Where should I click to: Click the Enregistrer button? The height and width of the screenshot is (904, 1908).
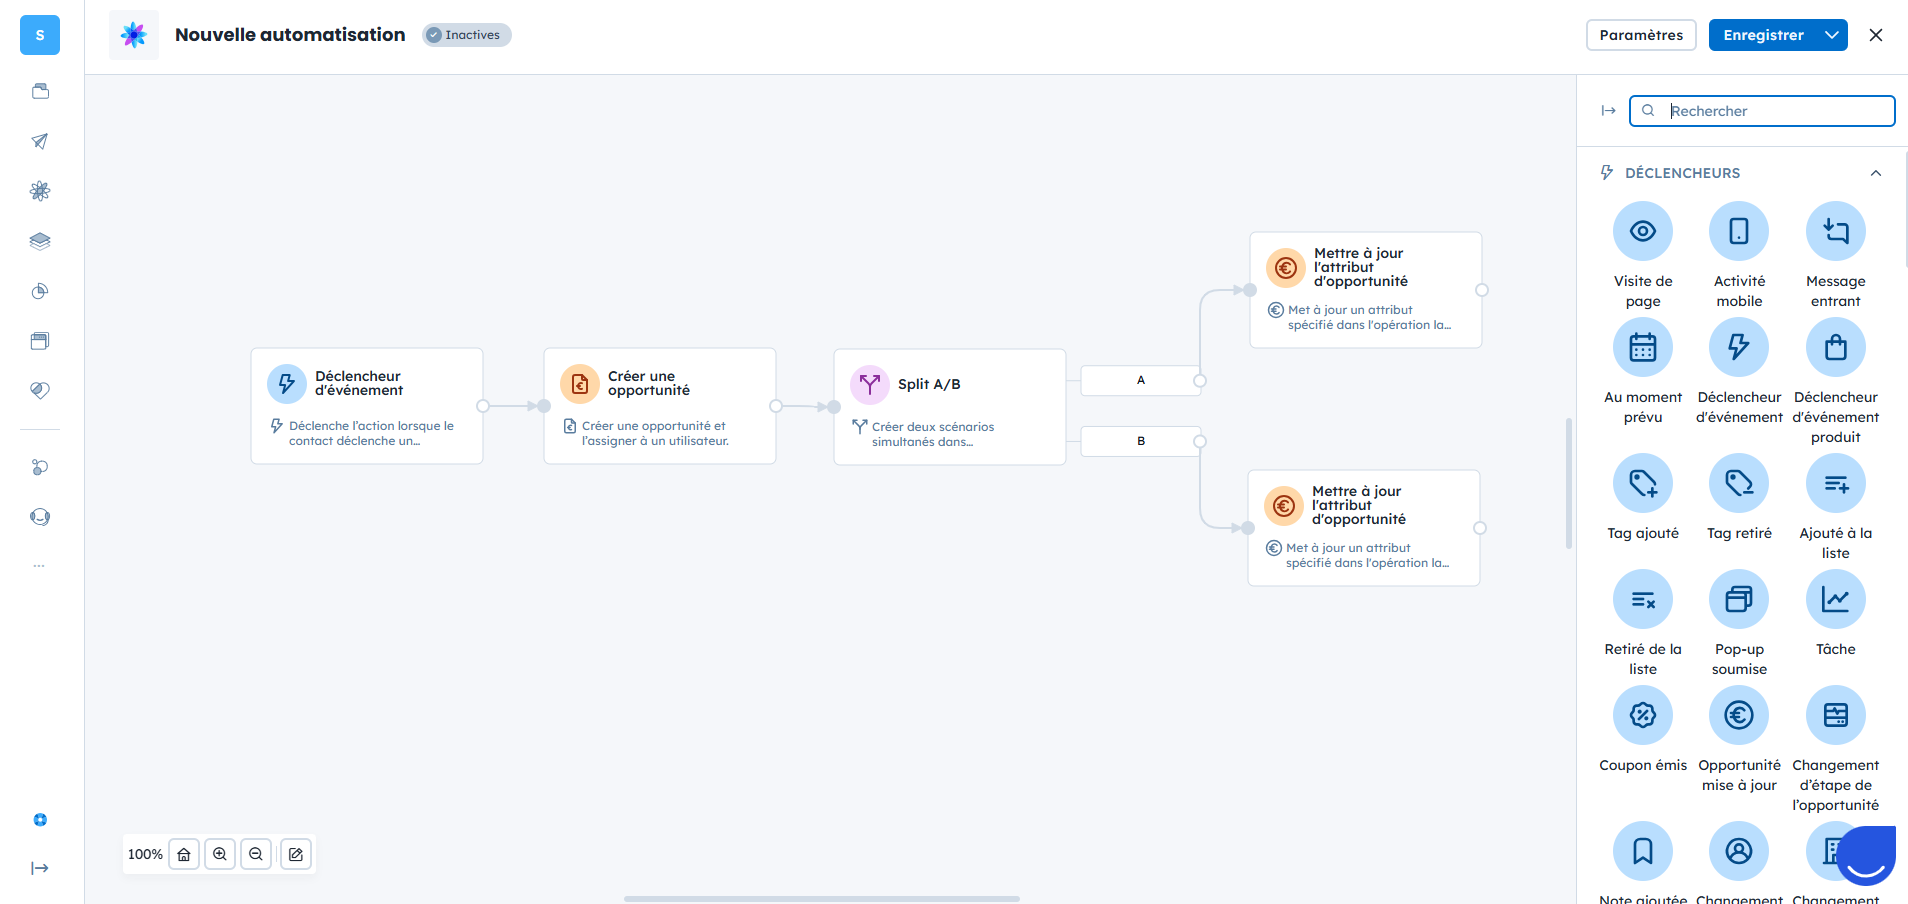click(x=1763, y=35)
